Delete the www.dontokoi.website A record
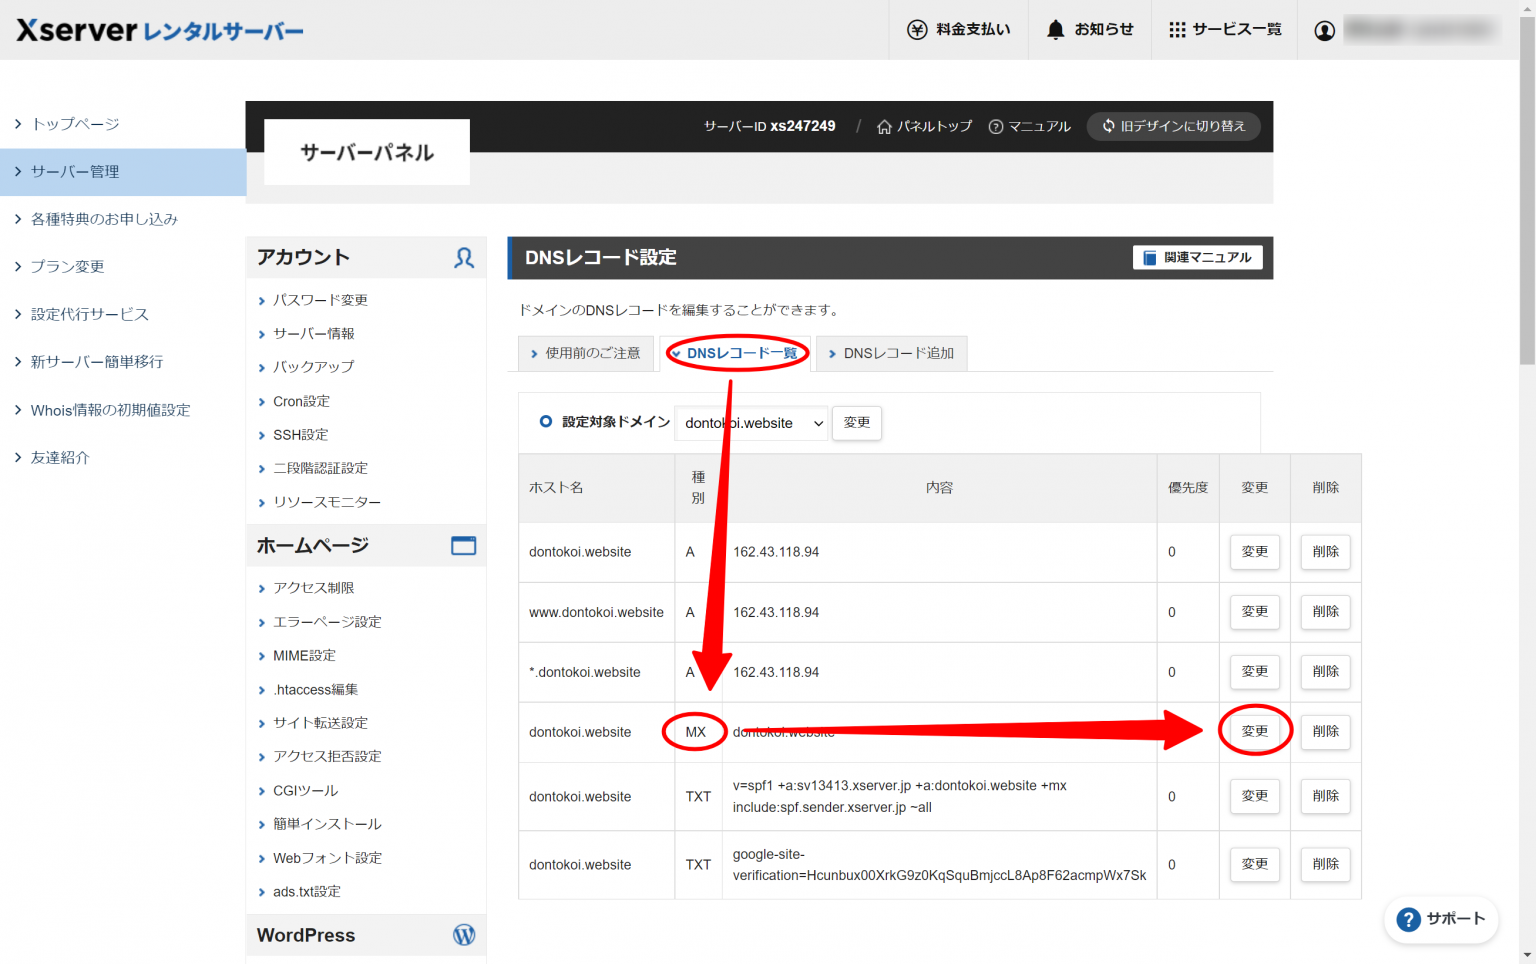Screen dimensions: 1536x964 pyautogui.click(x=1325, y=612)
